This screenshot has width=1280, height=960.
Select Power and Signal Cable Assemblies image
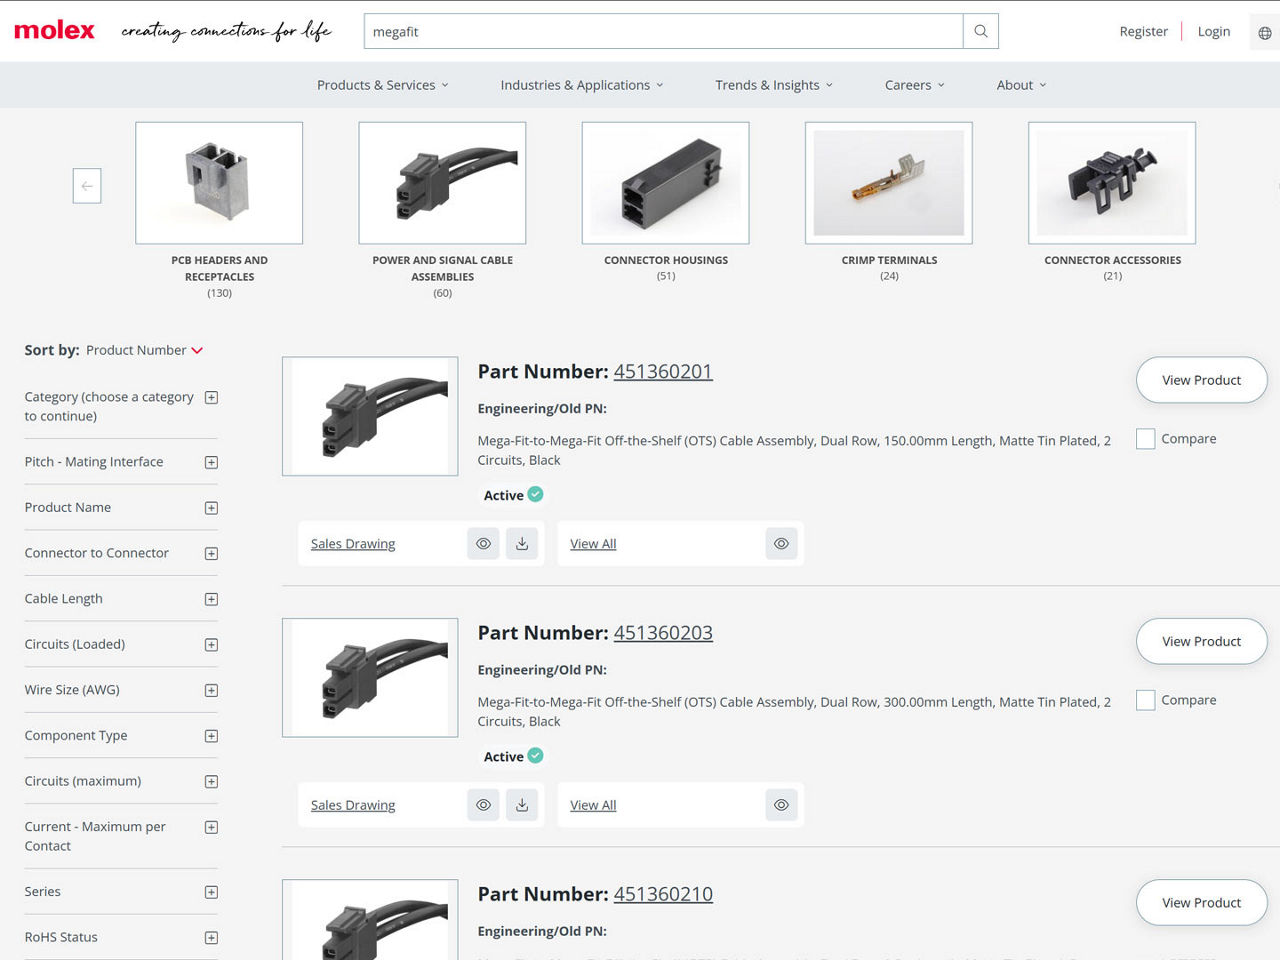[x=442, y=183]
